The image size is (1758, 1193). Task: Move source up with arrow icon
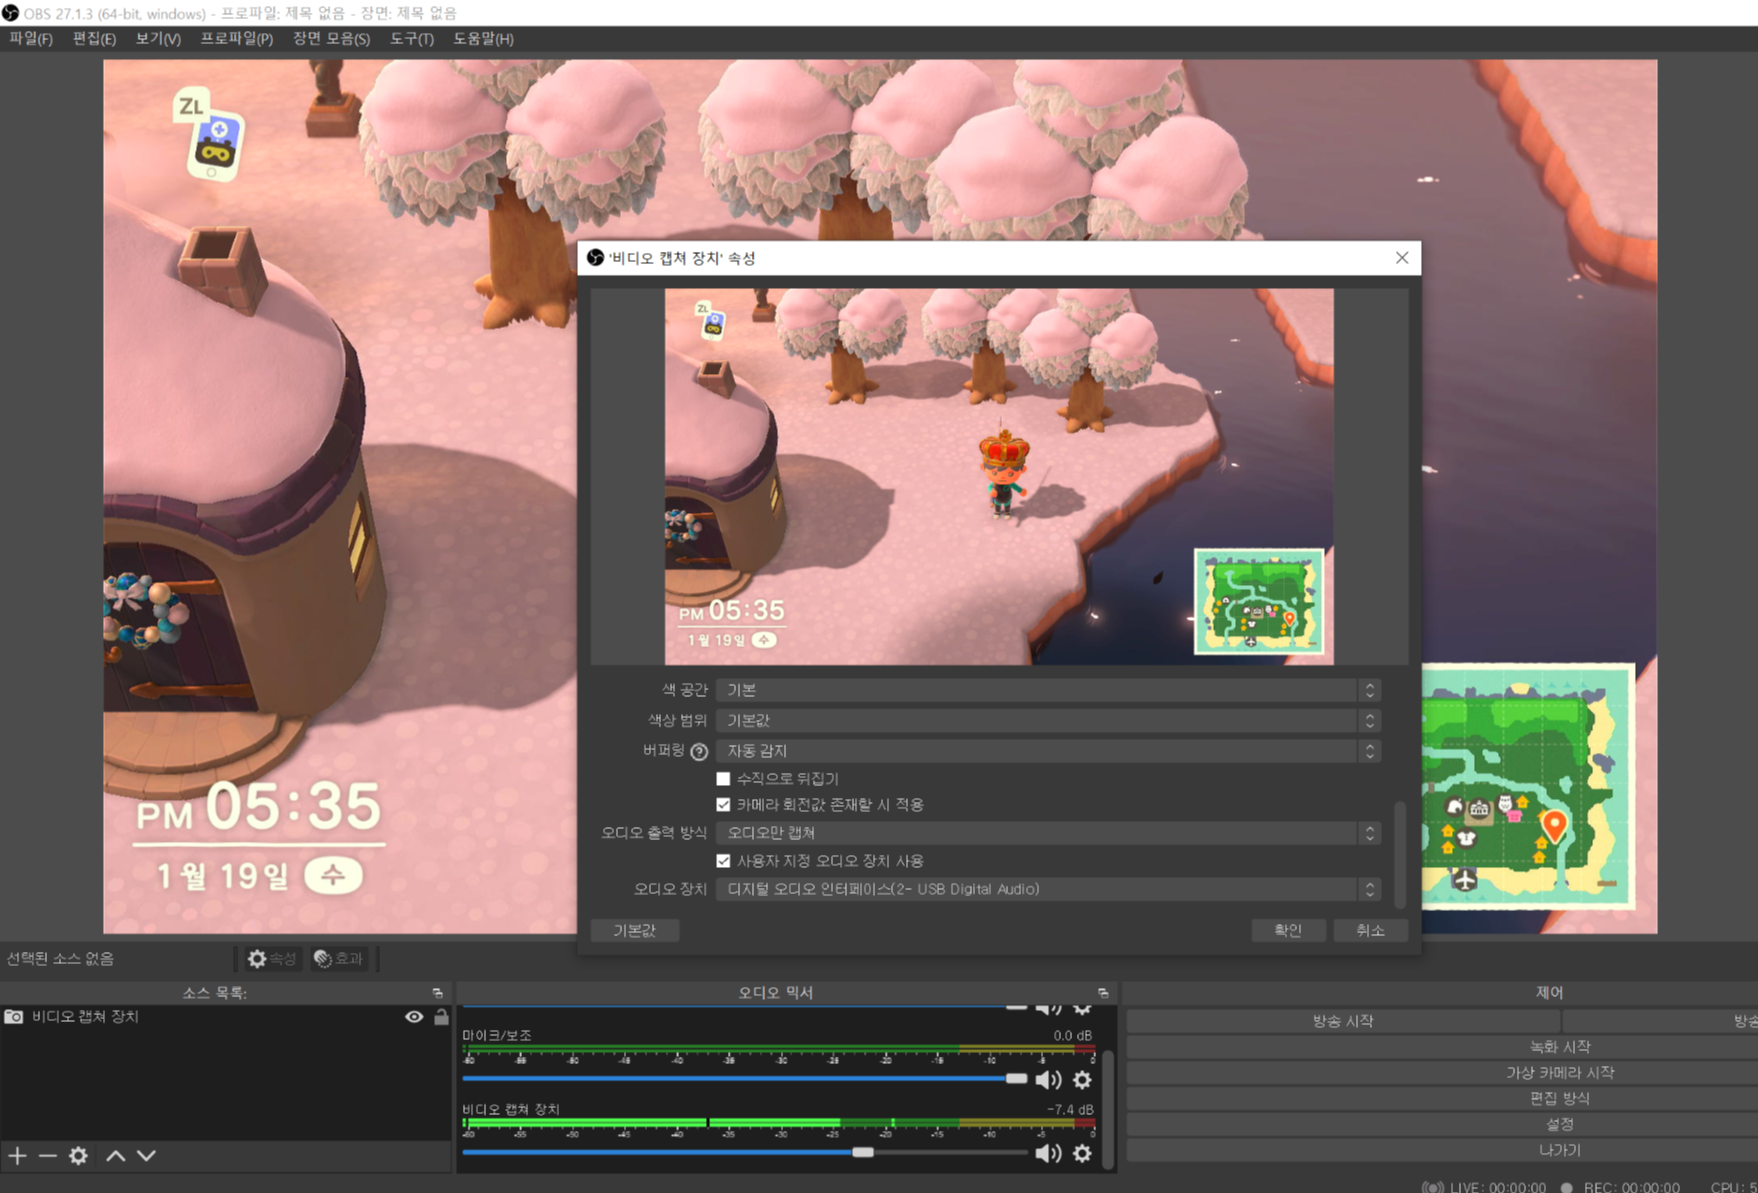pyautogui.click(x=116, y=1156)
